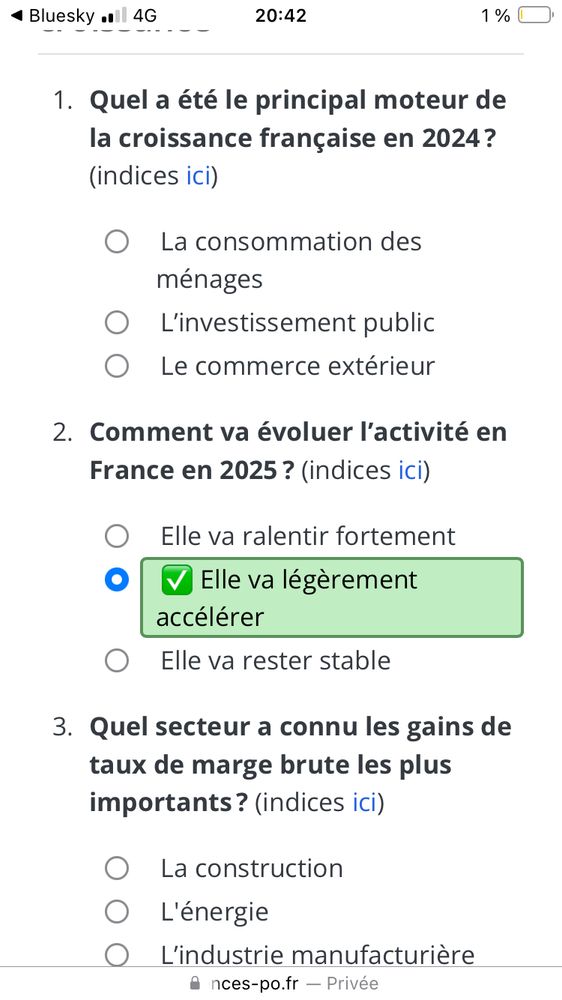Screen dimensions: 562x1000
Task: Tap the 20:42 clock in status bar
Action: (281, 15)
